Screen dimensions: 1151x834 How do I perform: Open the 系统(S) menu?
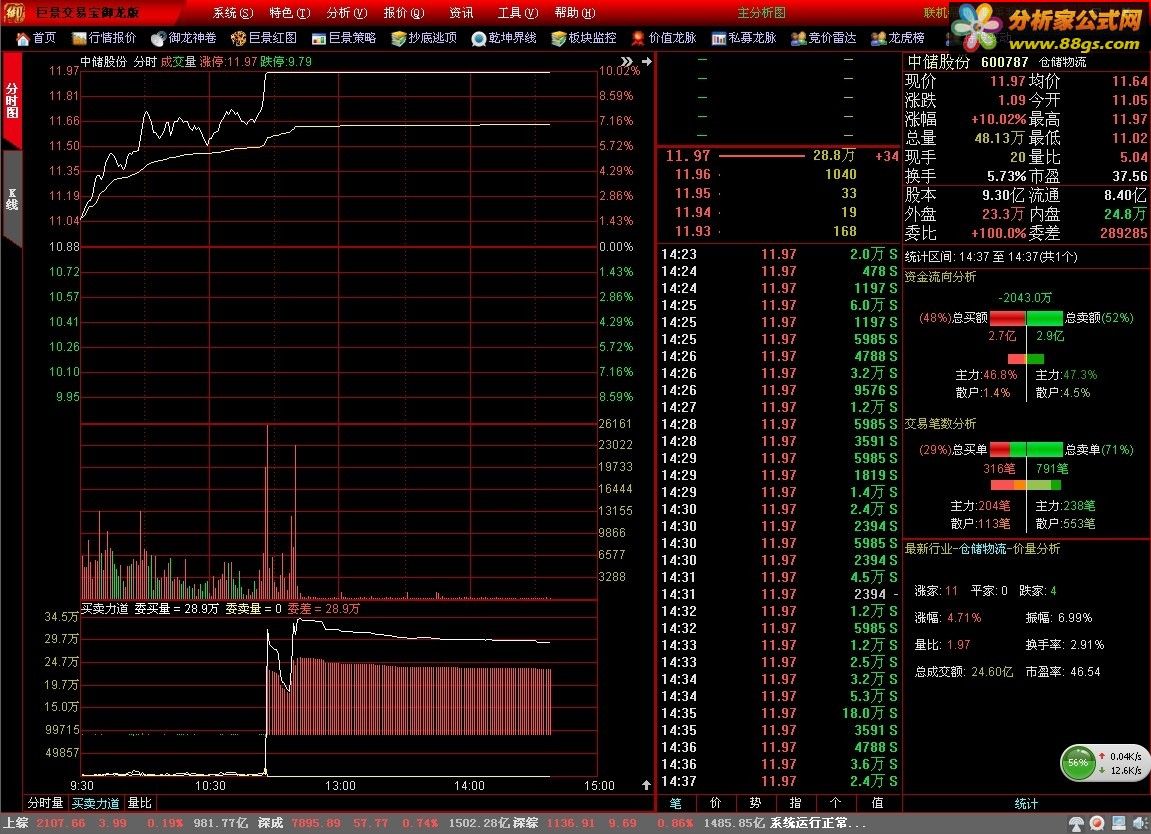(233, 12)
